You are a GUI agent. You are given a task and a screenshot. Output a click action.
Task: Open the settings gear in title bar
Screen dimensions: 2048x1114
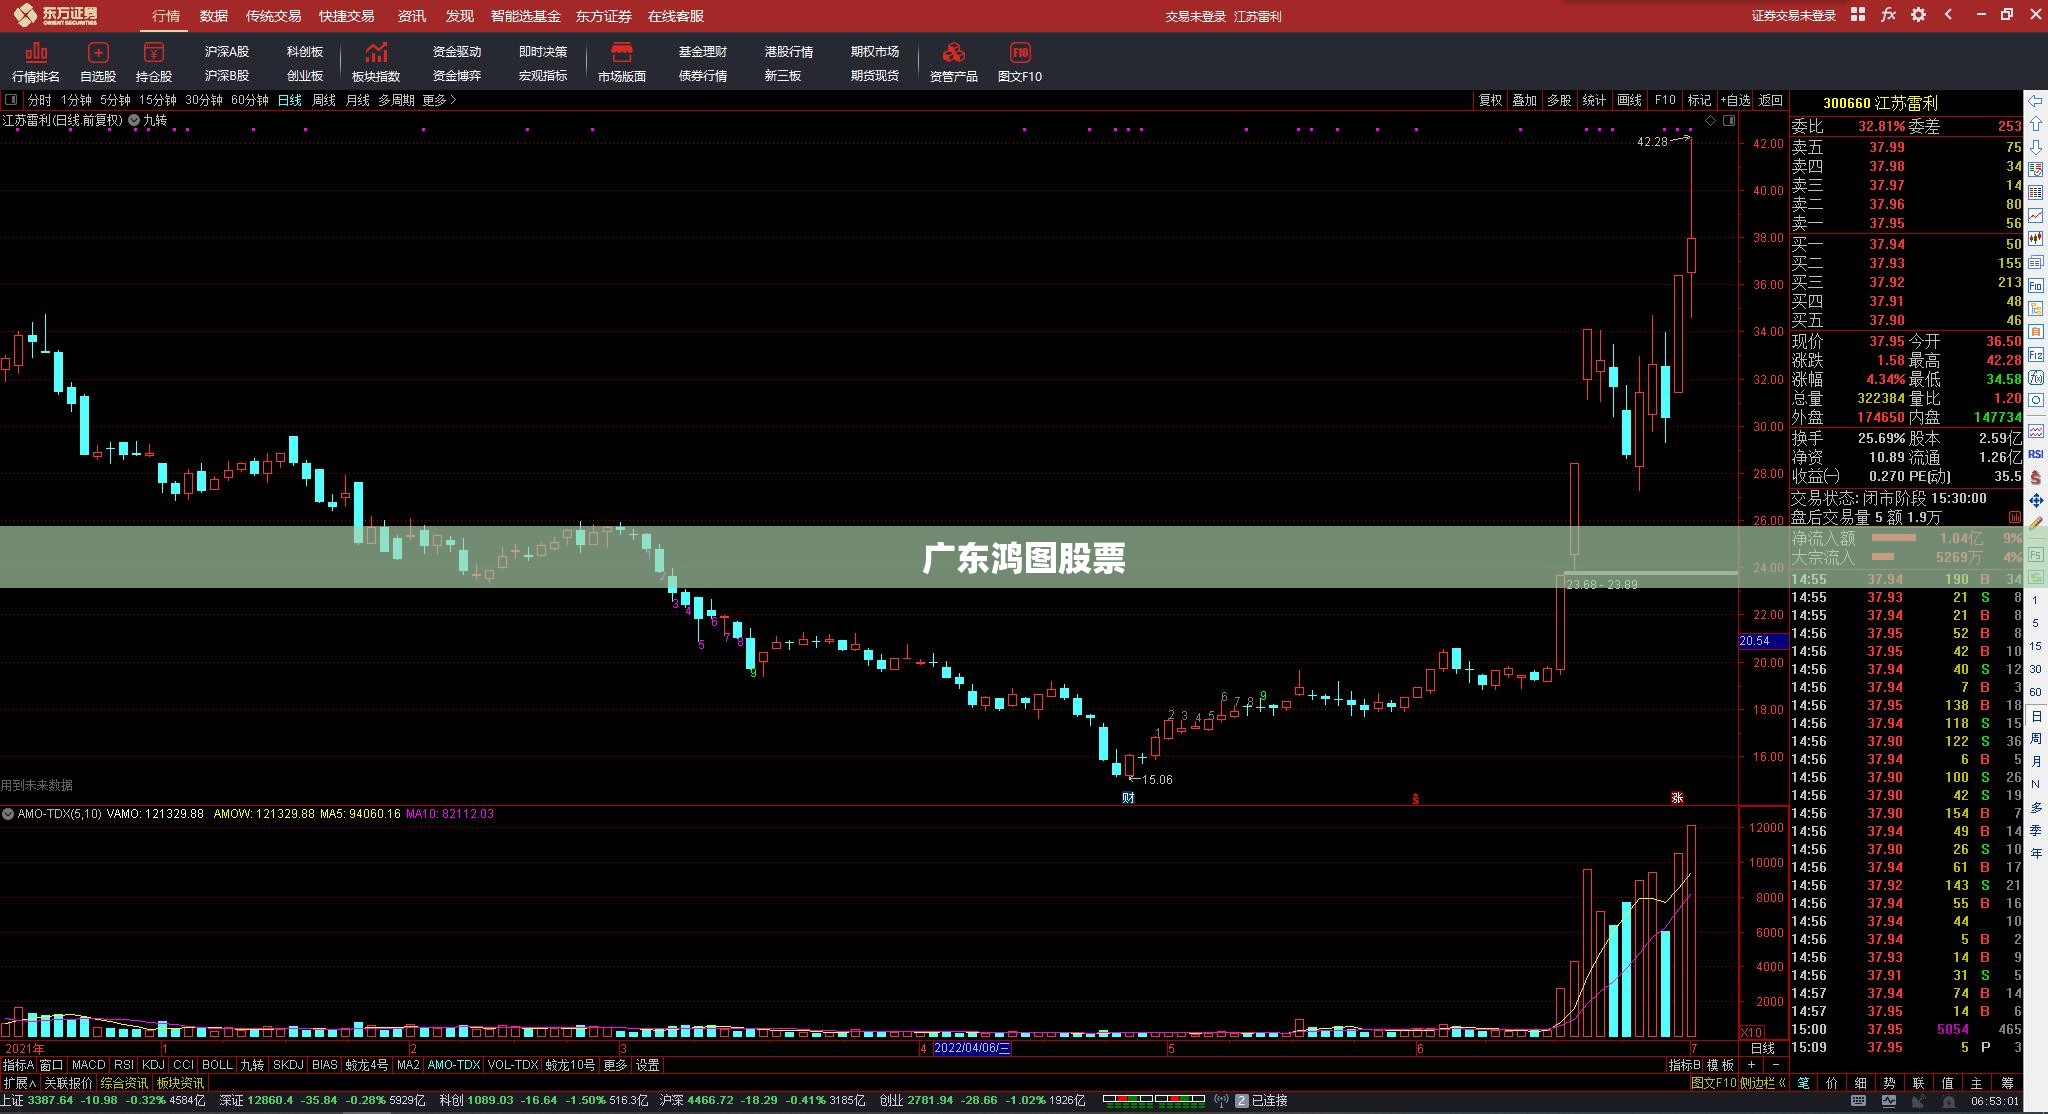1918,15
